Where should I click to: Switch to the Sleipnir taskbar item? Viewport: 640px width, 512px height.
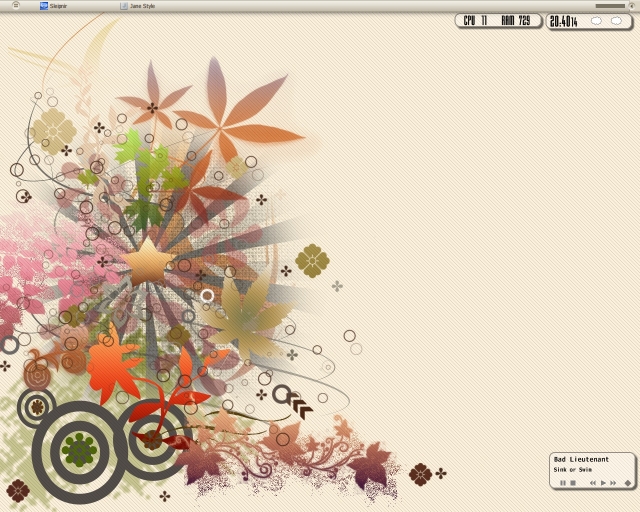pos(53,6)
